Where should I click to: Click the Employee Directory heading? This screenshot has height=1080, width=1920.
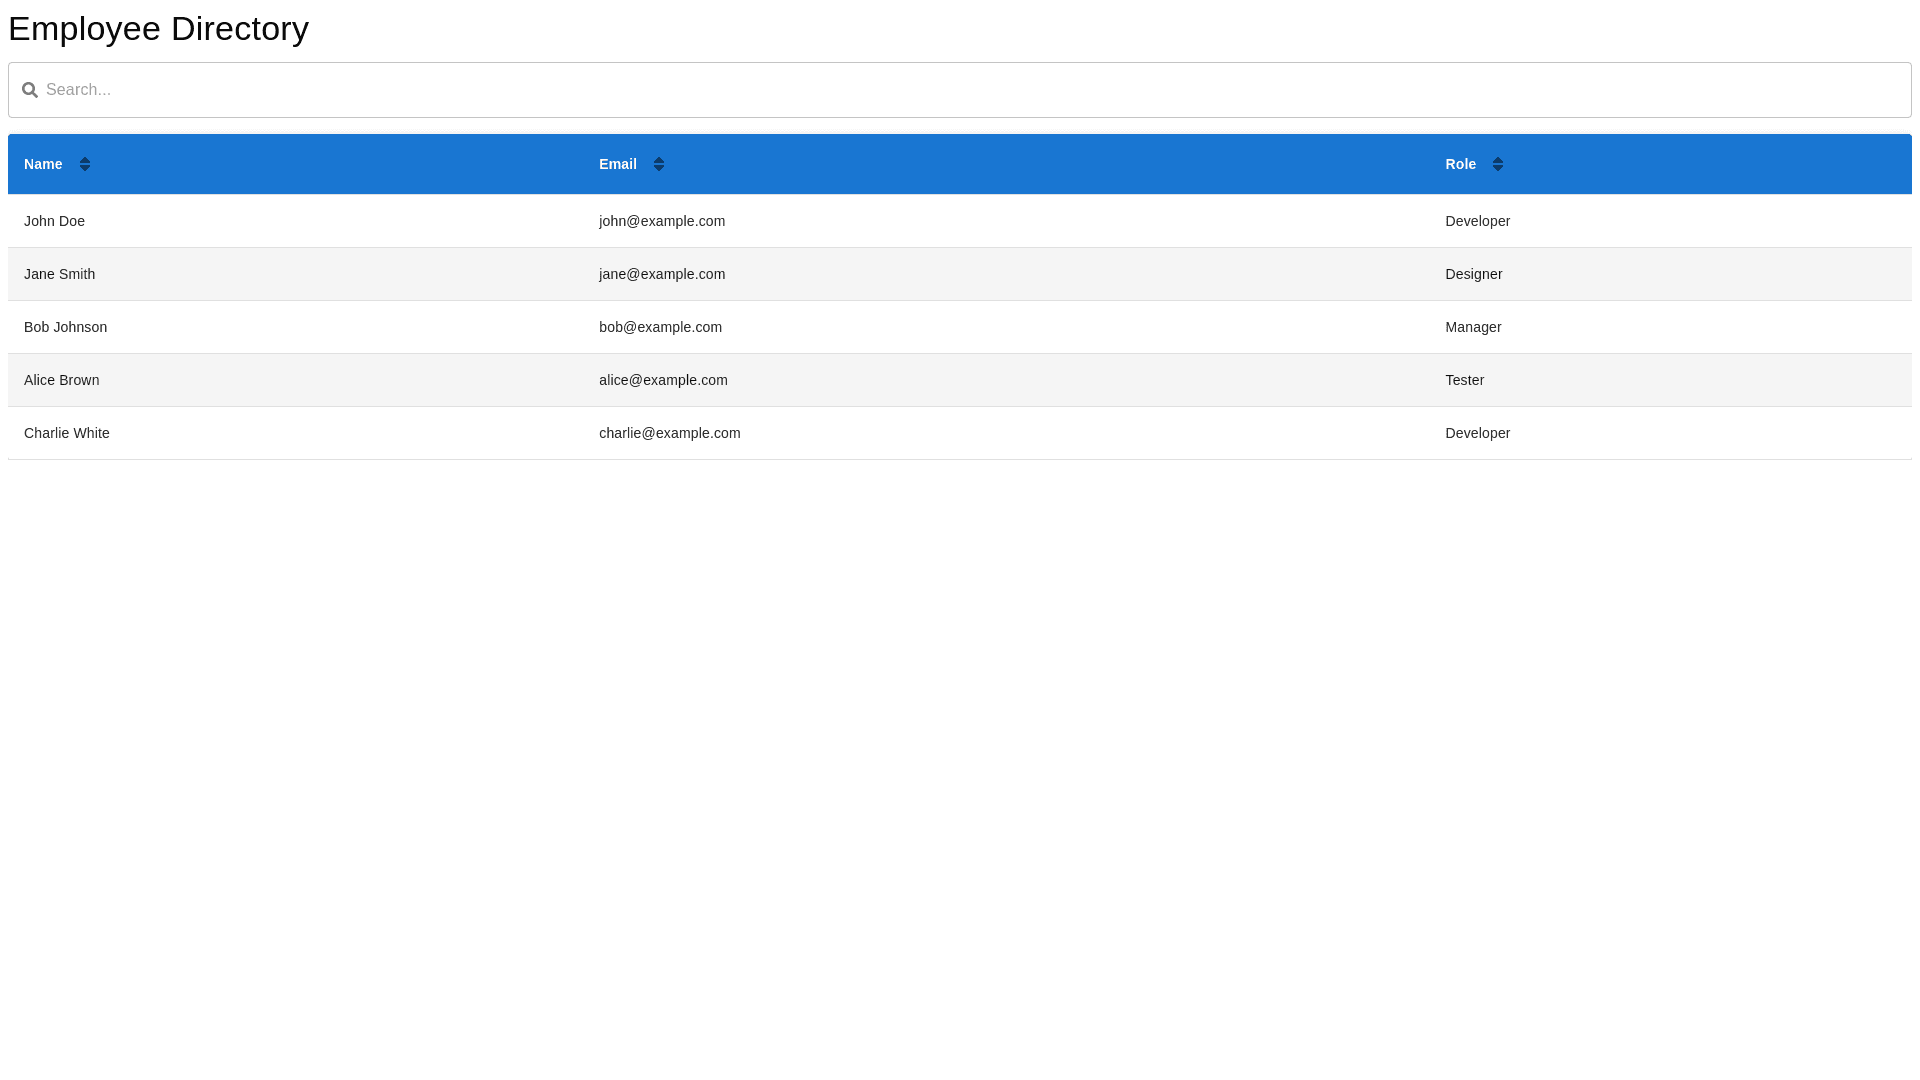click(x=158, y=28)
